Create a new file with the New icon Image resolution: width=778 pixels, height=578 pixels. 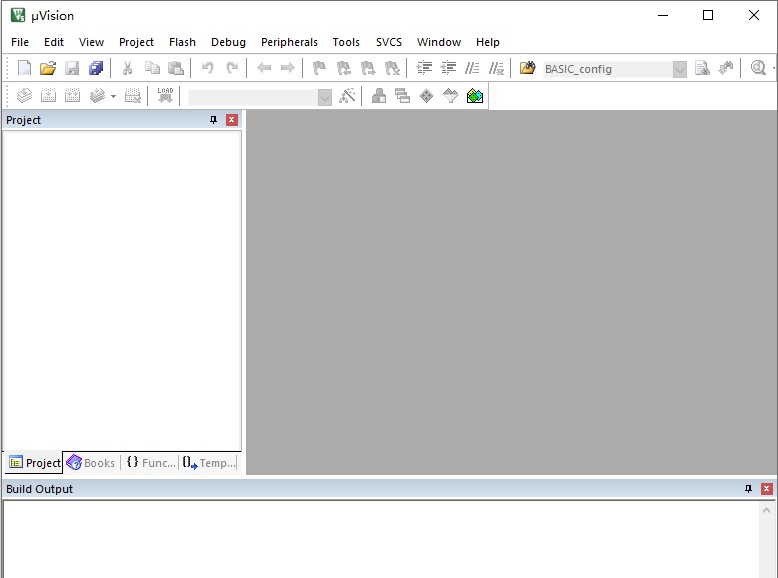(x=24, y=68)
